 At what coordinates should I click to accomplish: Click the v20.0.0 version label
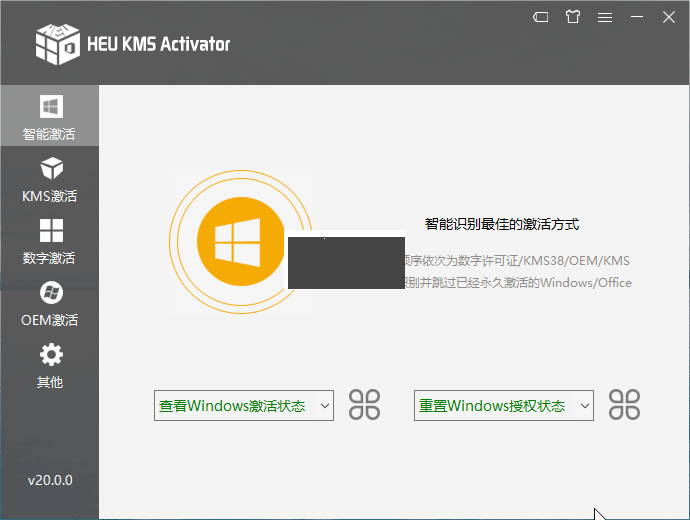click(x=49, y=480)
